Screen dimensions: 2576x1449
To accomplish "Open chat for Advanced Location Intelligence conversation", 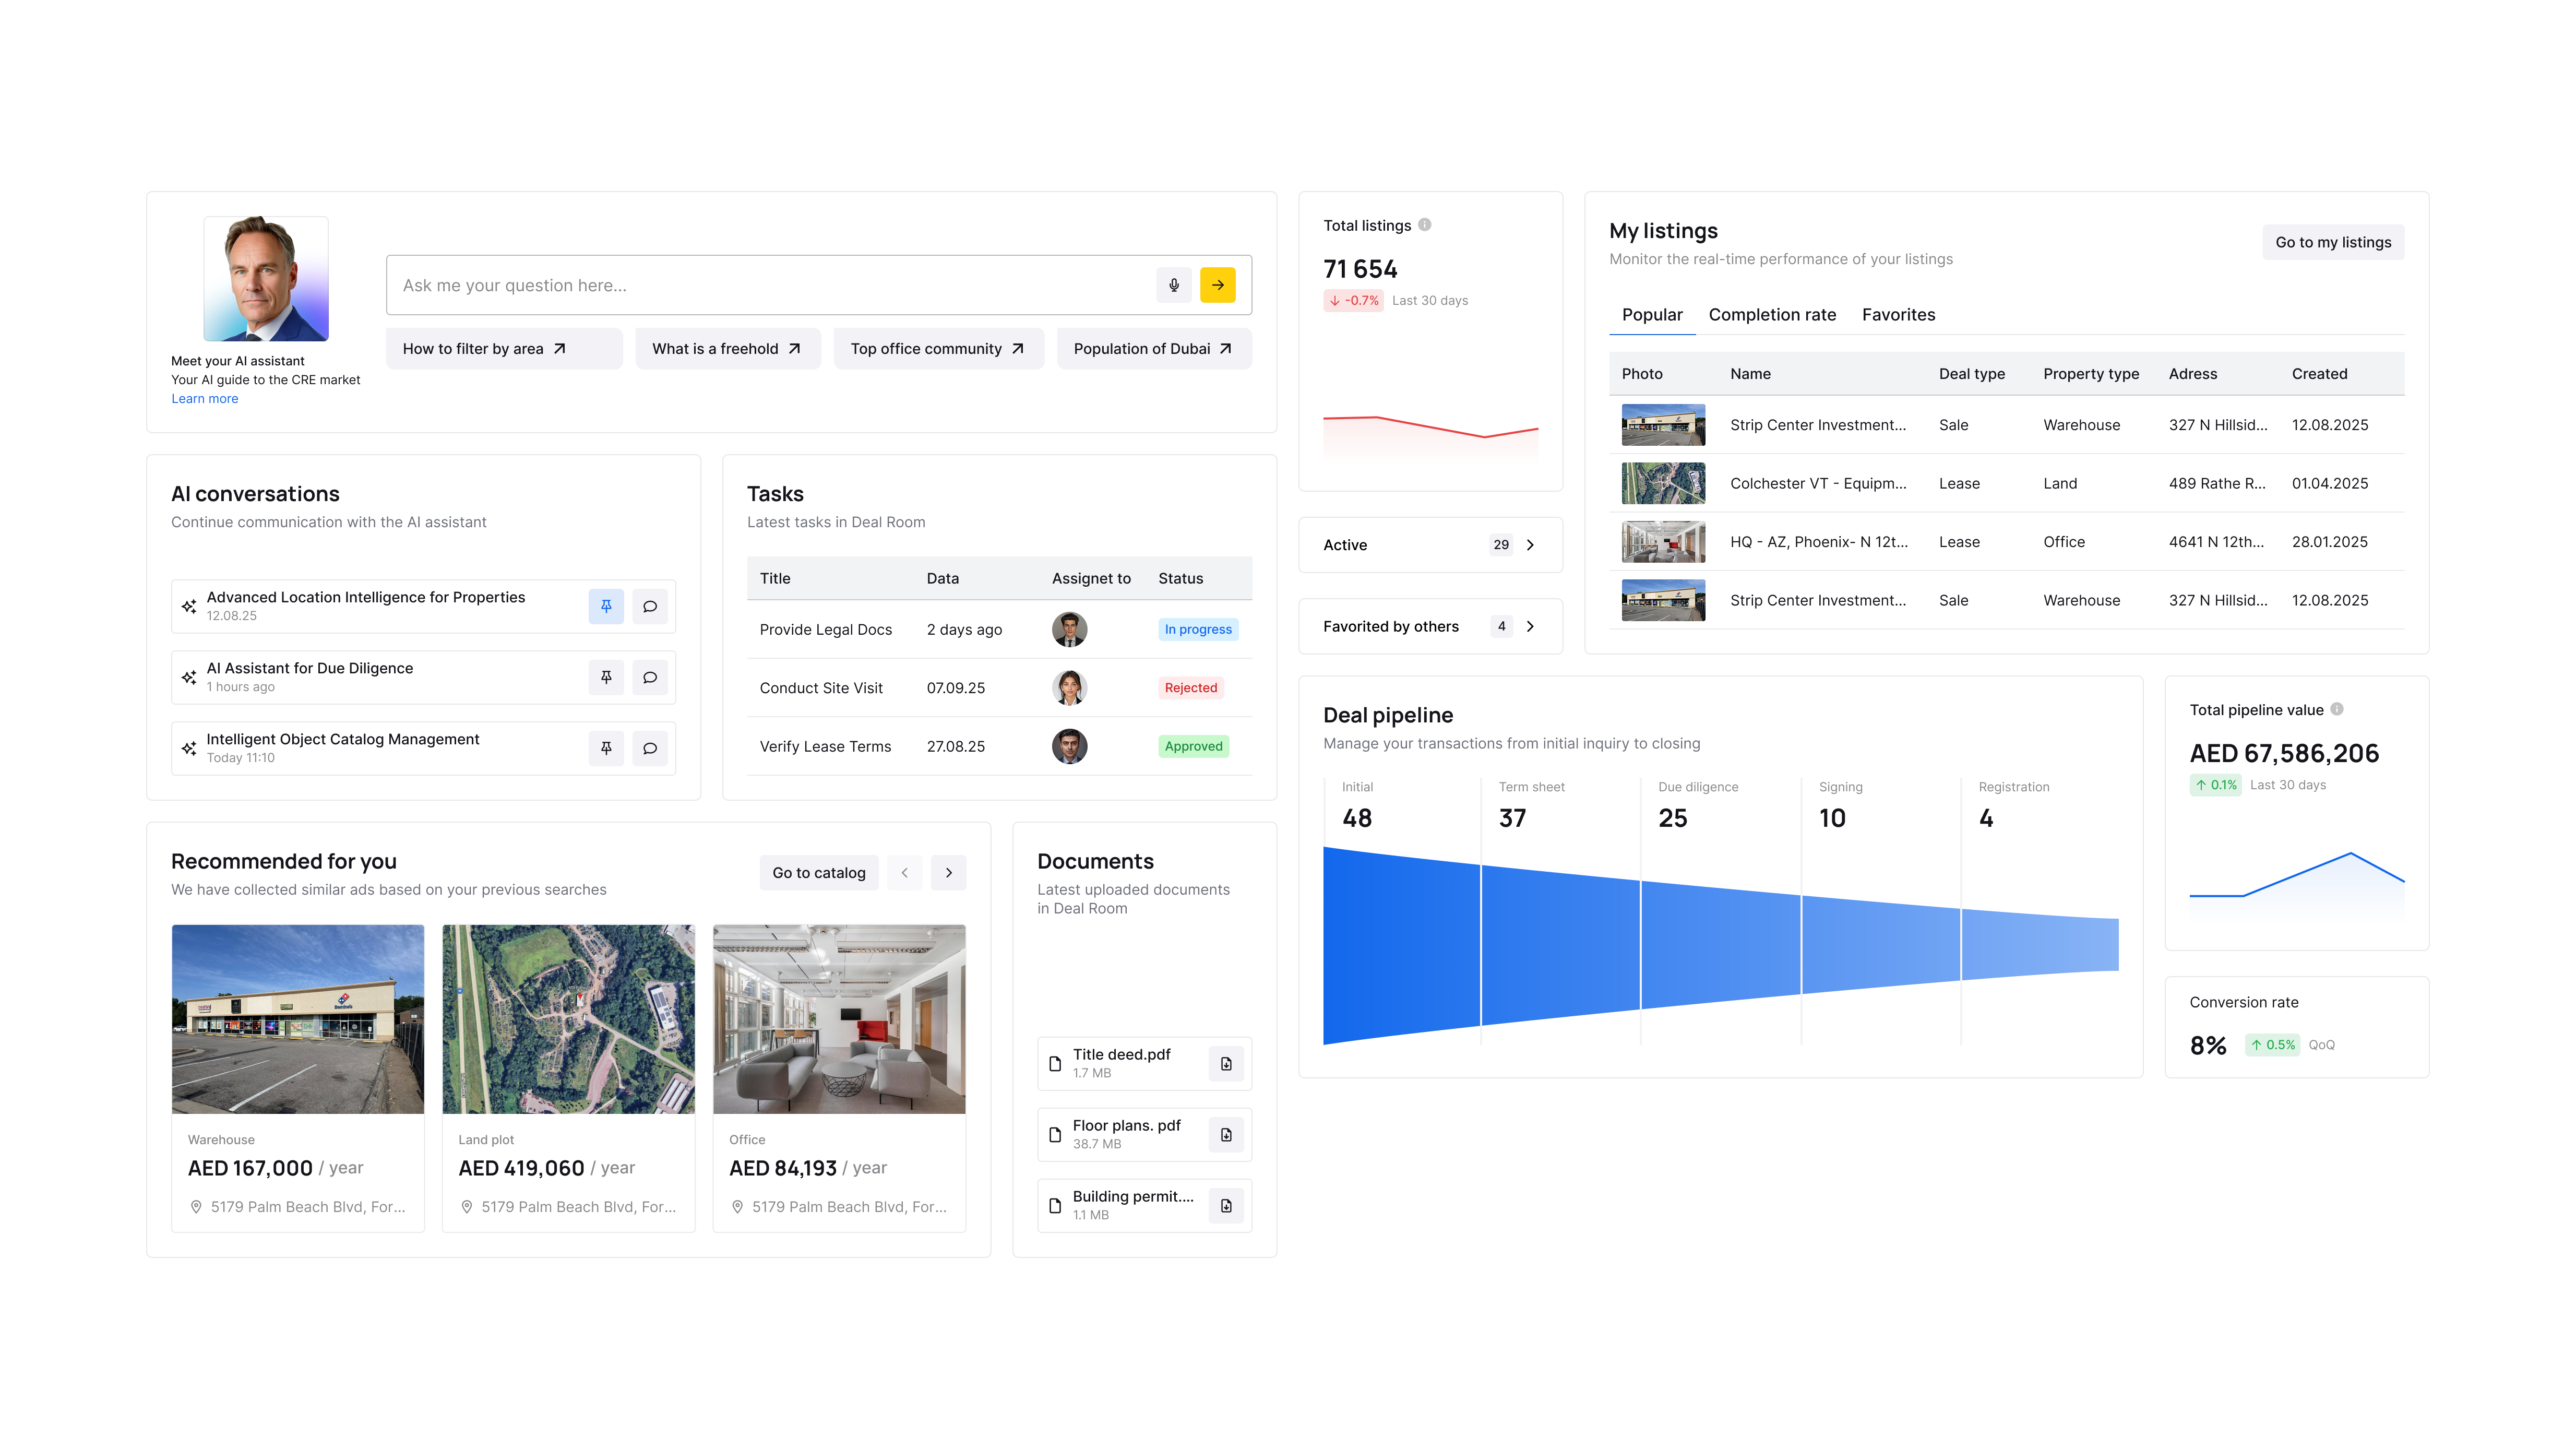I will (650, 606).
